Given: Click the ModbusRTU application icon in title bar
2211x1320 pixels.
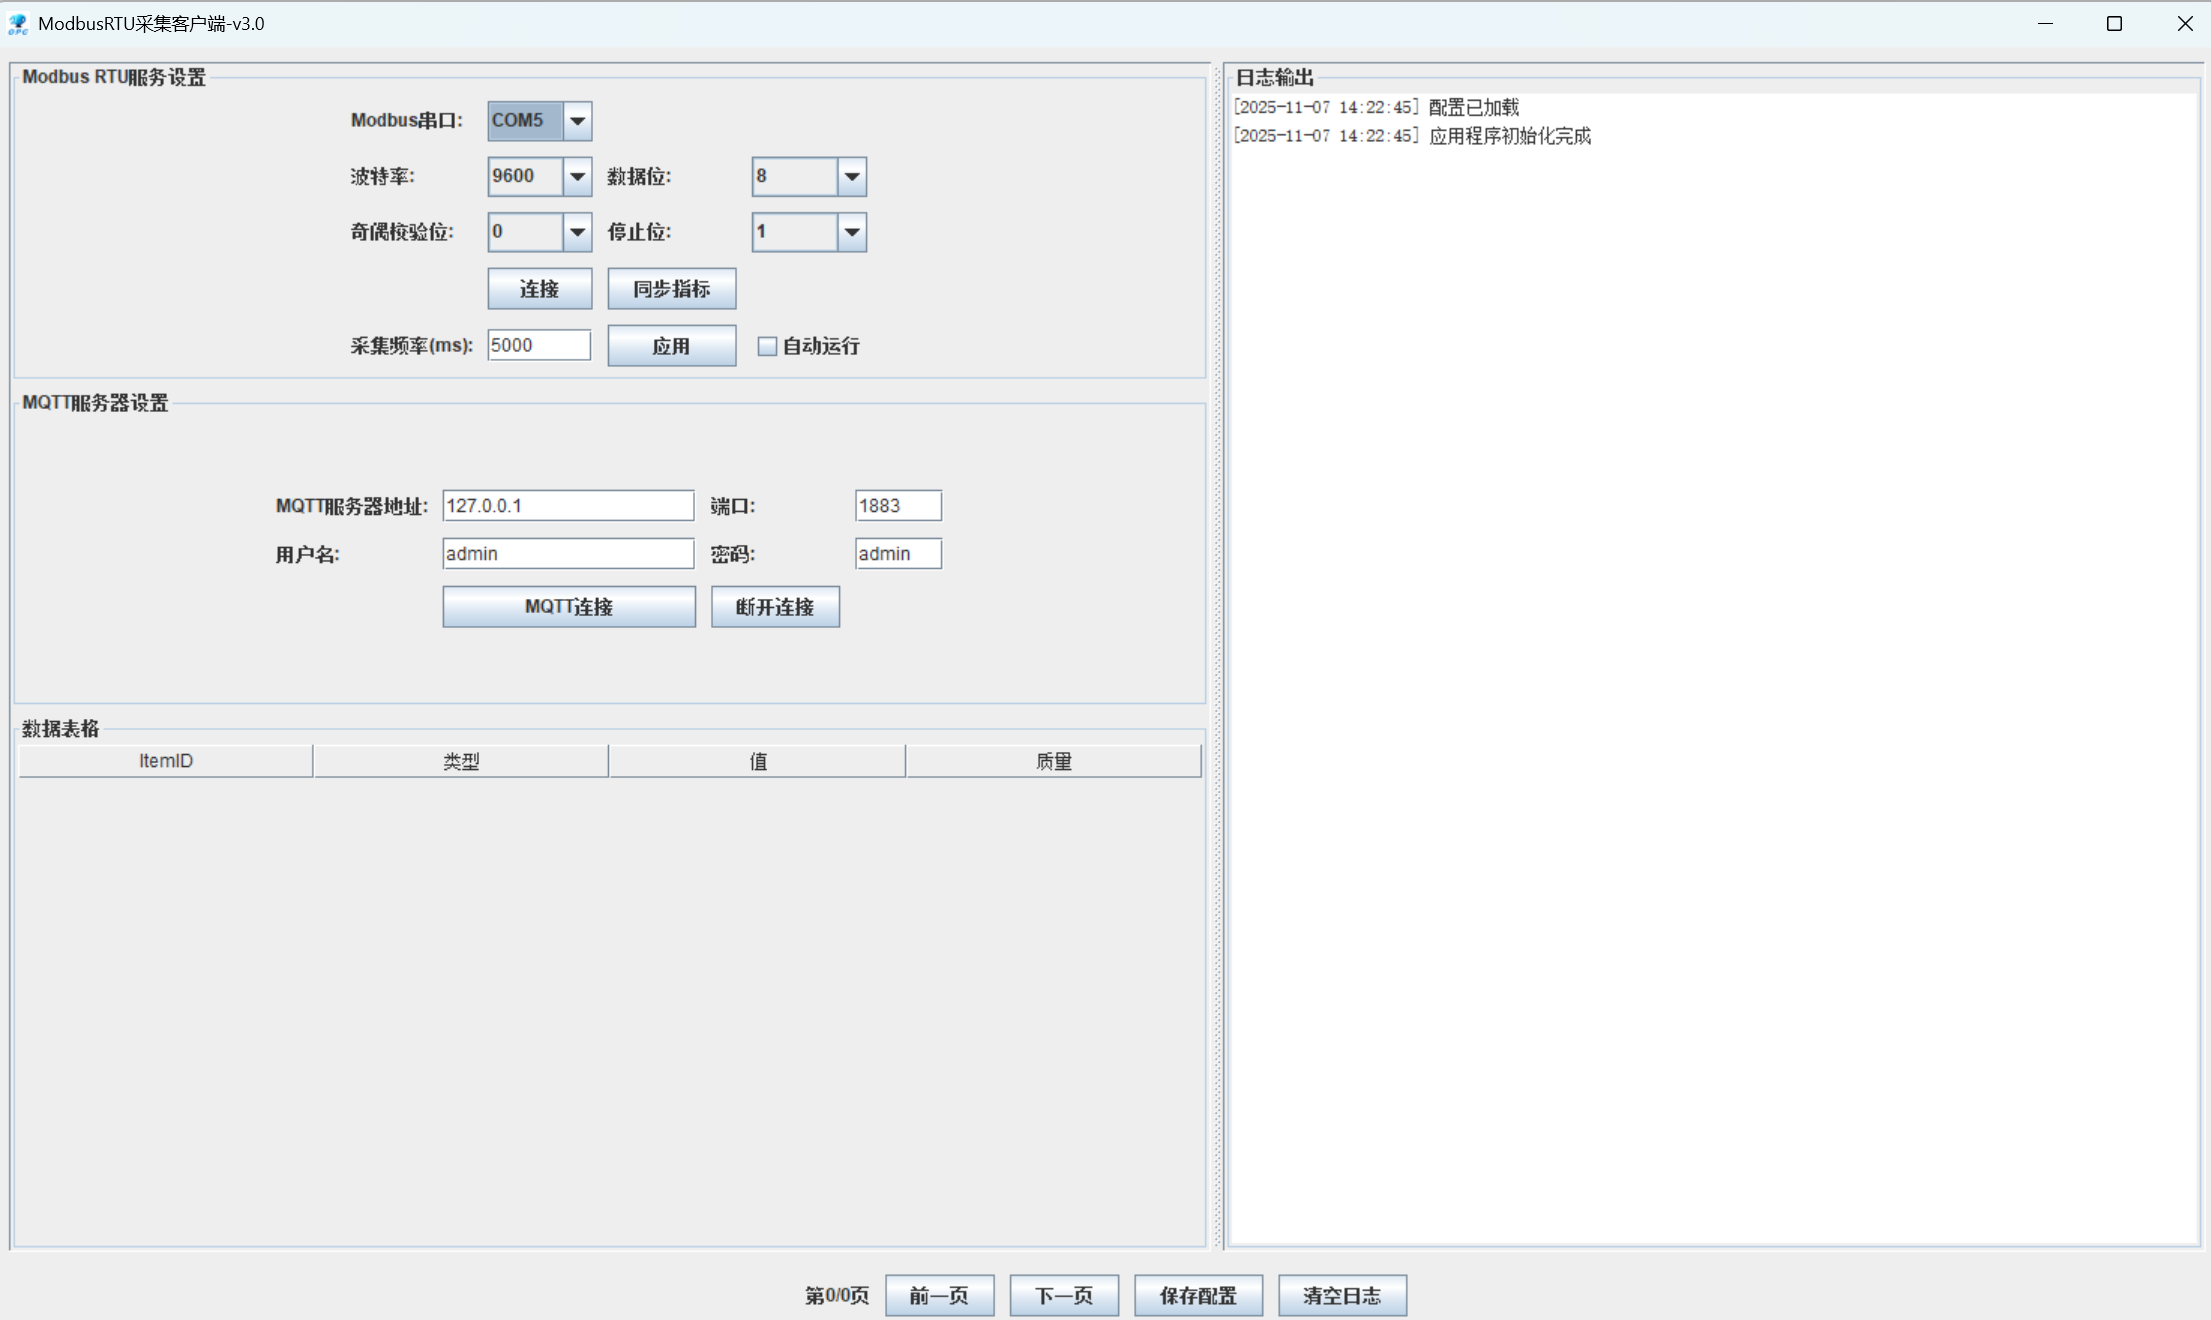Looking at the screenshot, I should click(16, 22).
